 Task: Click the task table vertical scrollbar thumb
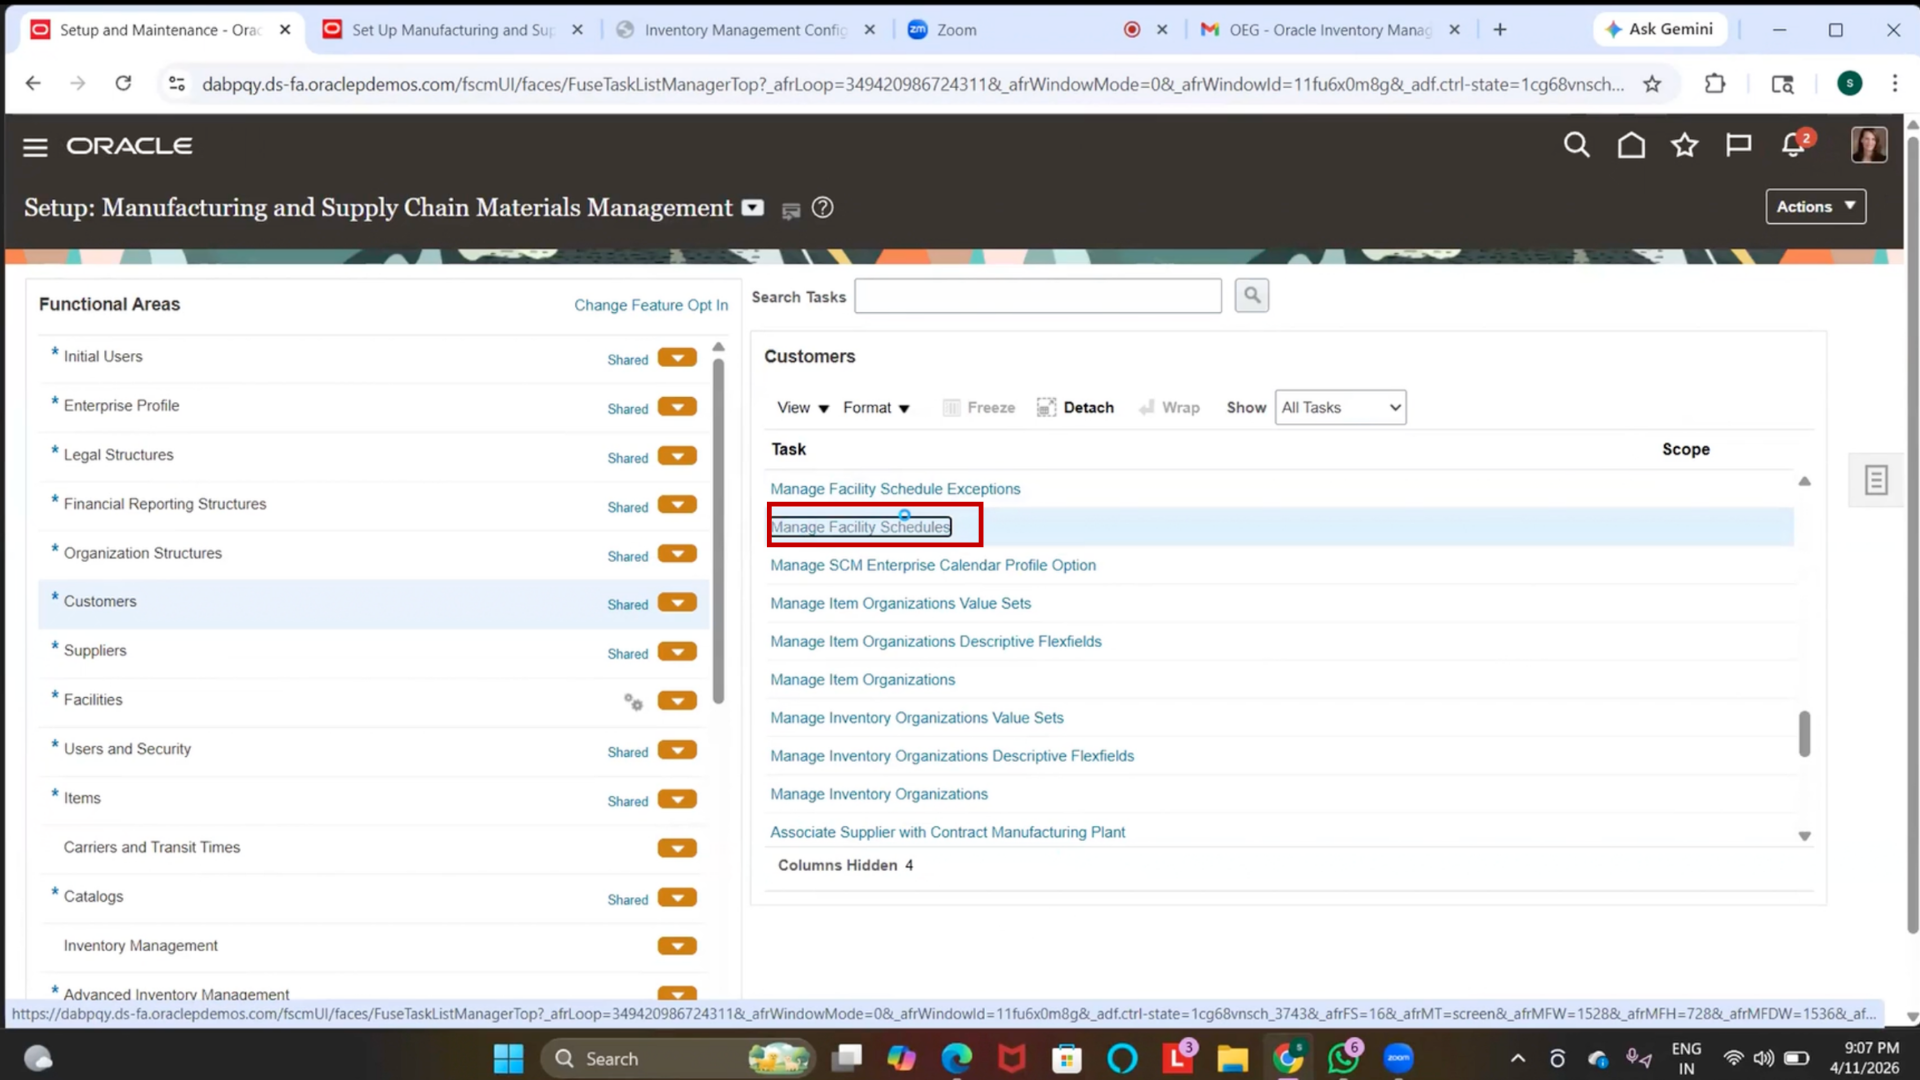coord(1805,734)
